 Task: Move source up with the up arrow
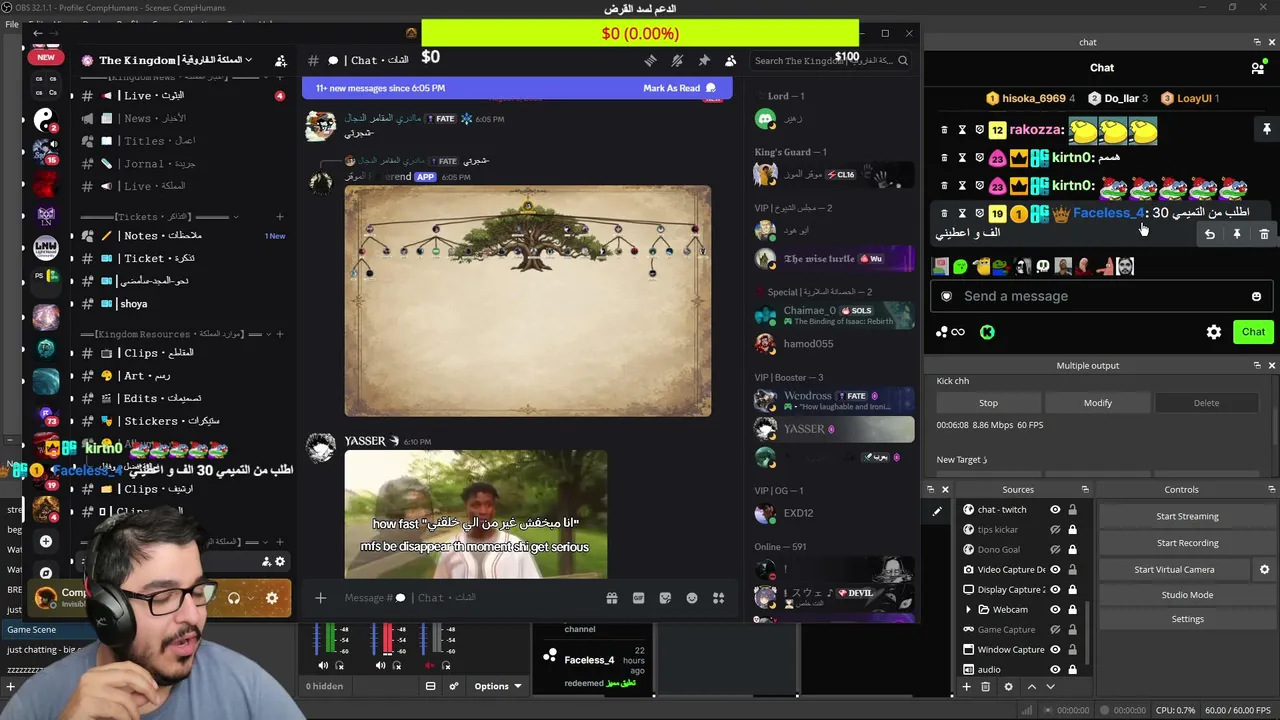click(x=1032, y=687)
